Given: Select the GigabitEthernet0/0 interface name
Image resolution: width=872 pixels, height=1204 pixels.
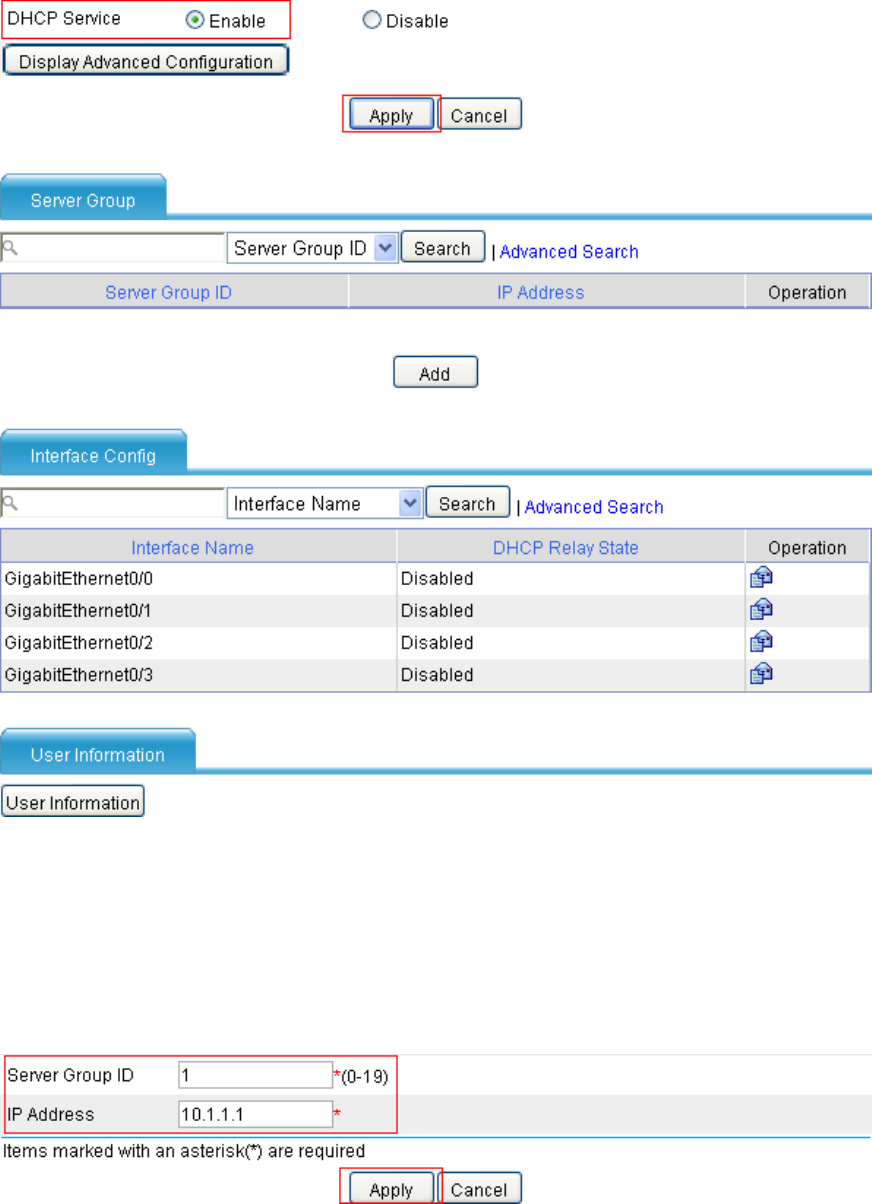Looking at the screenshot, I should click(x=78, y=578).
